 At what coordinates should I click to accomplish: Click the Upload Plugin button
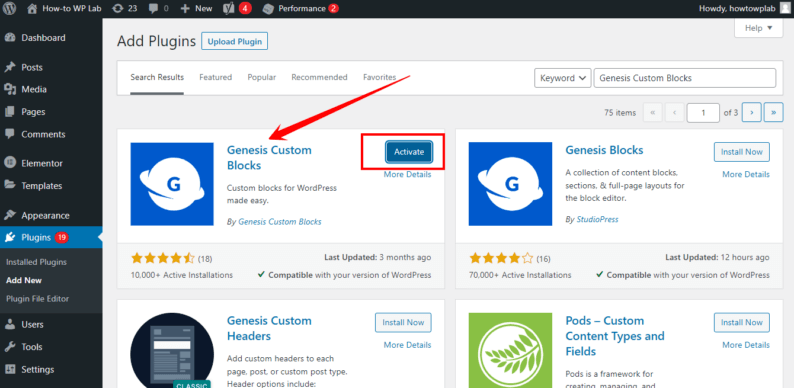coord(234,42)
